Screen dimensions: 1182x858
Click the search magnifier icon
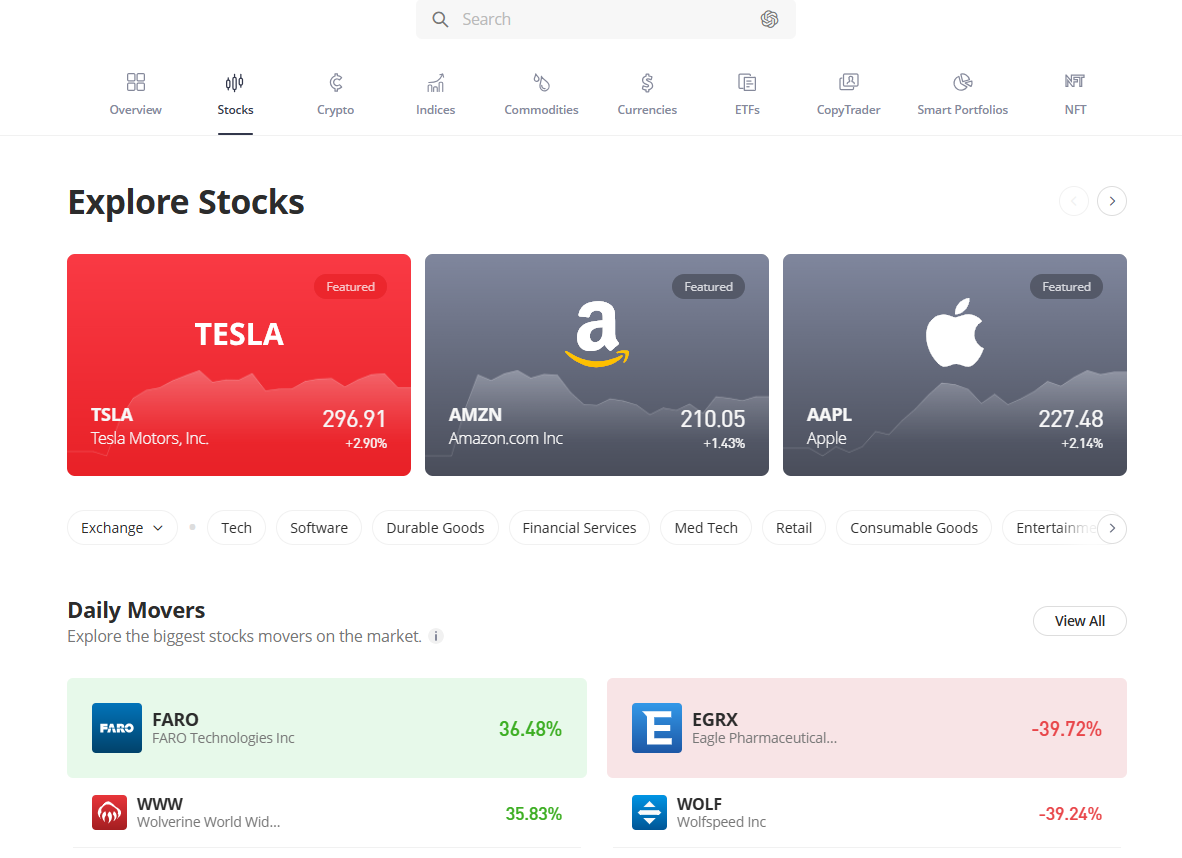coord(440,19)
